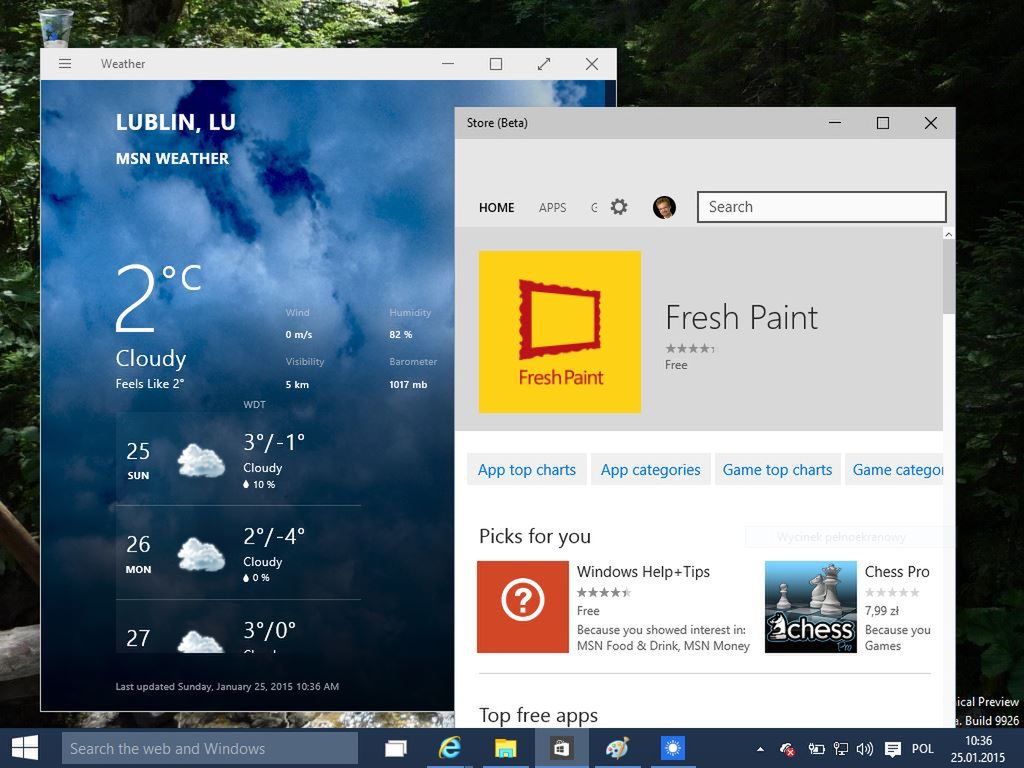Click the Store Search input box
This screenshot has width=1024, height=768.
pos(822,207)
